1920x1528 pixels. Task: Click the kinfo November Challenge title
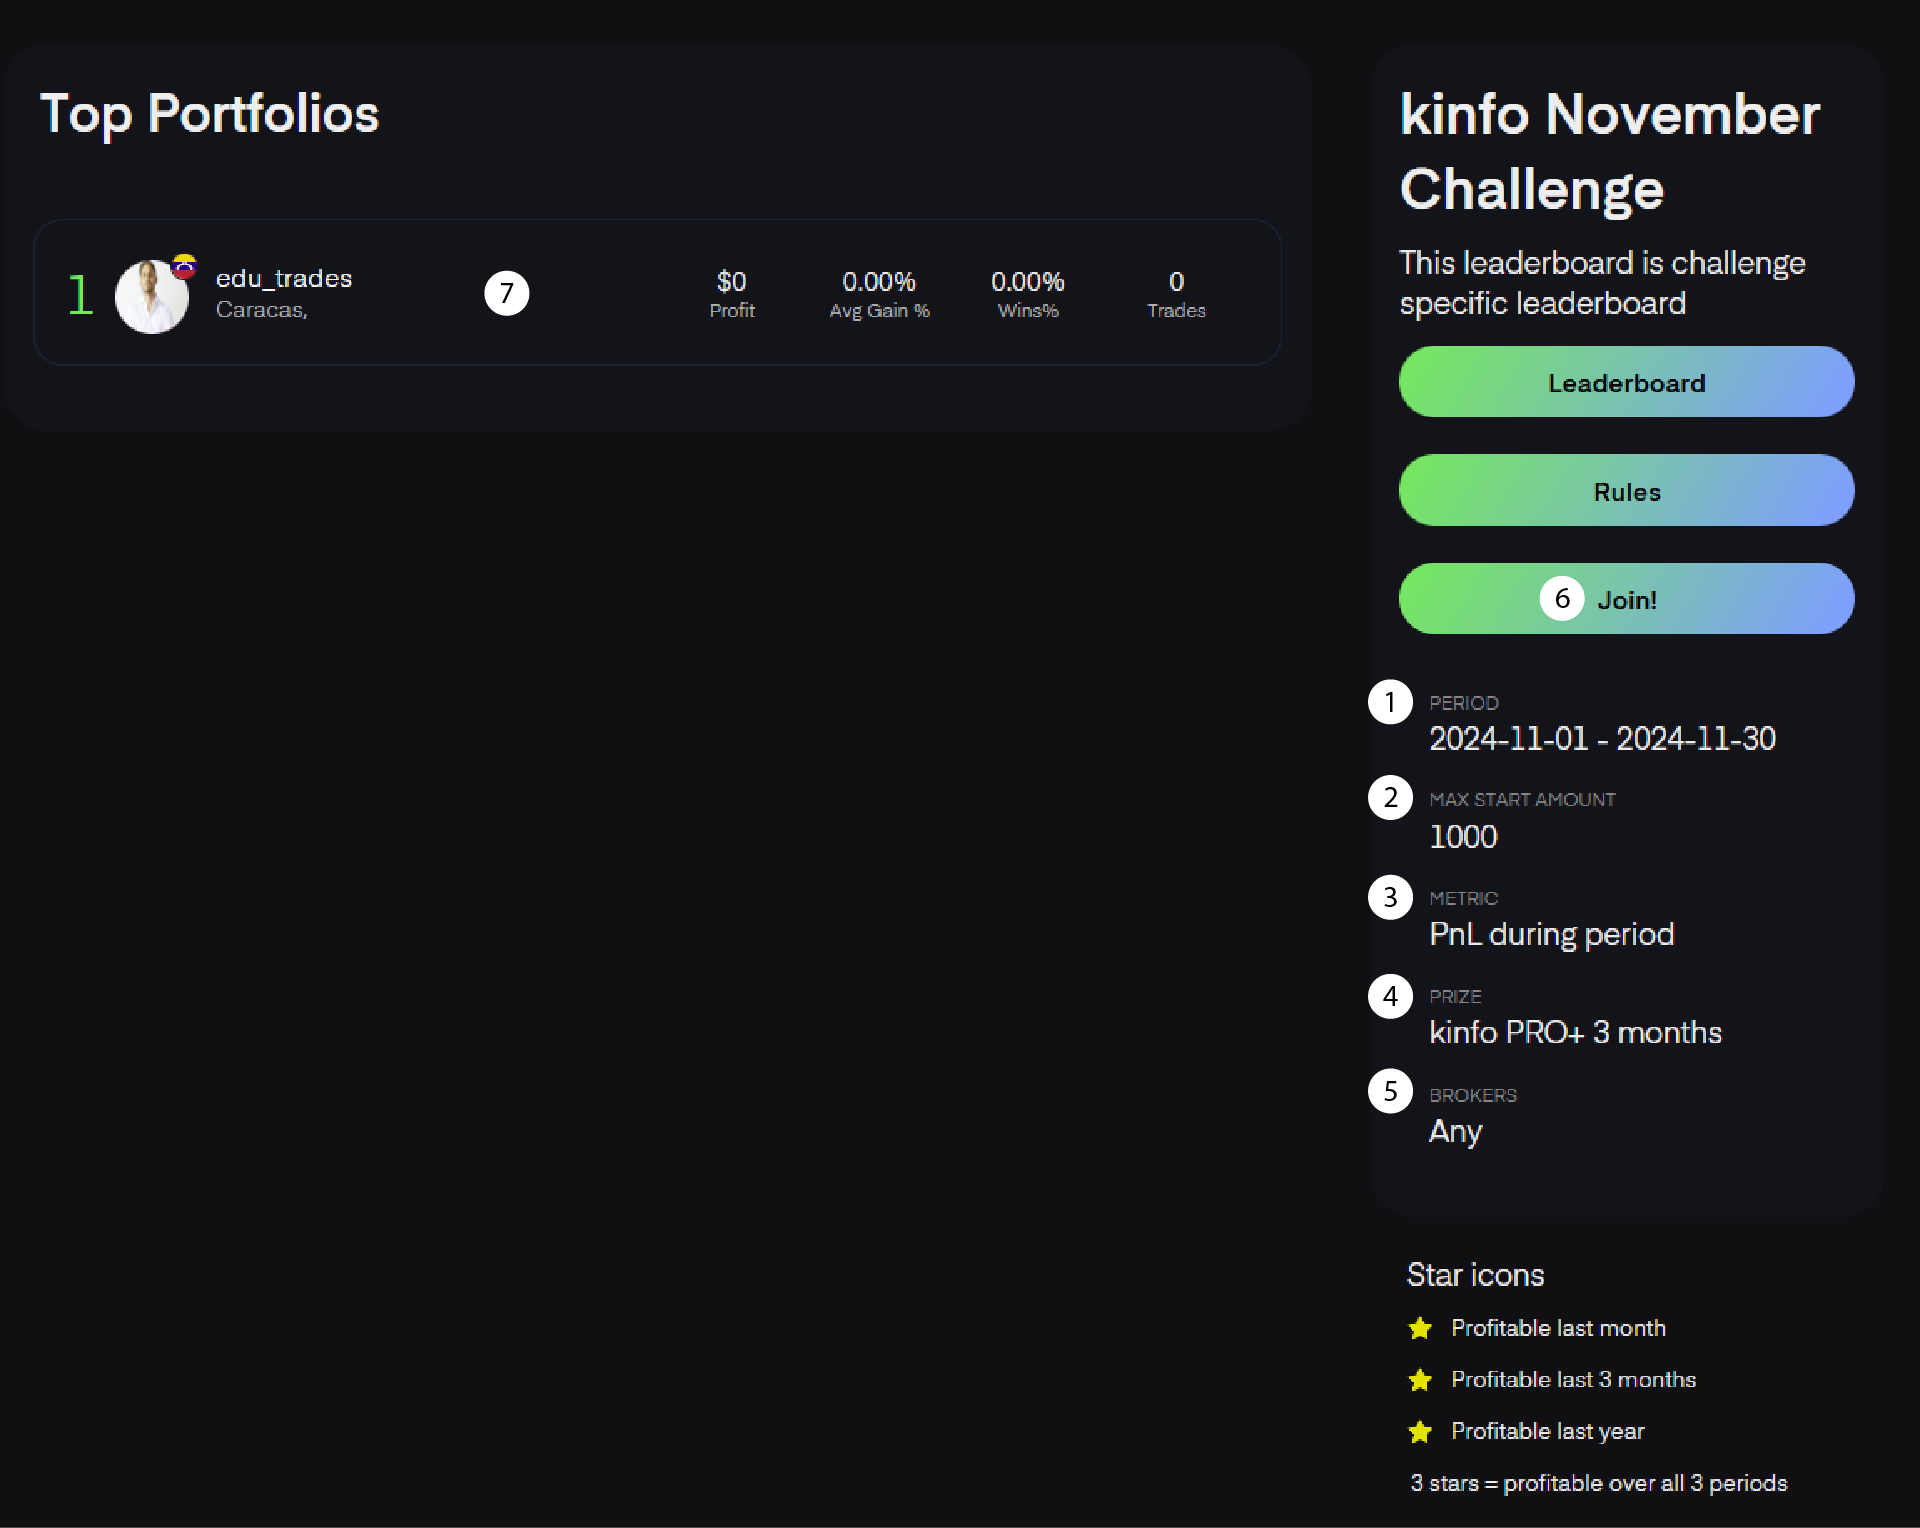click(x=1608, y=152)
